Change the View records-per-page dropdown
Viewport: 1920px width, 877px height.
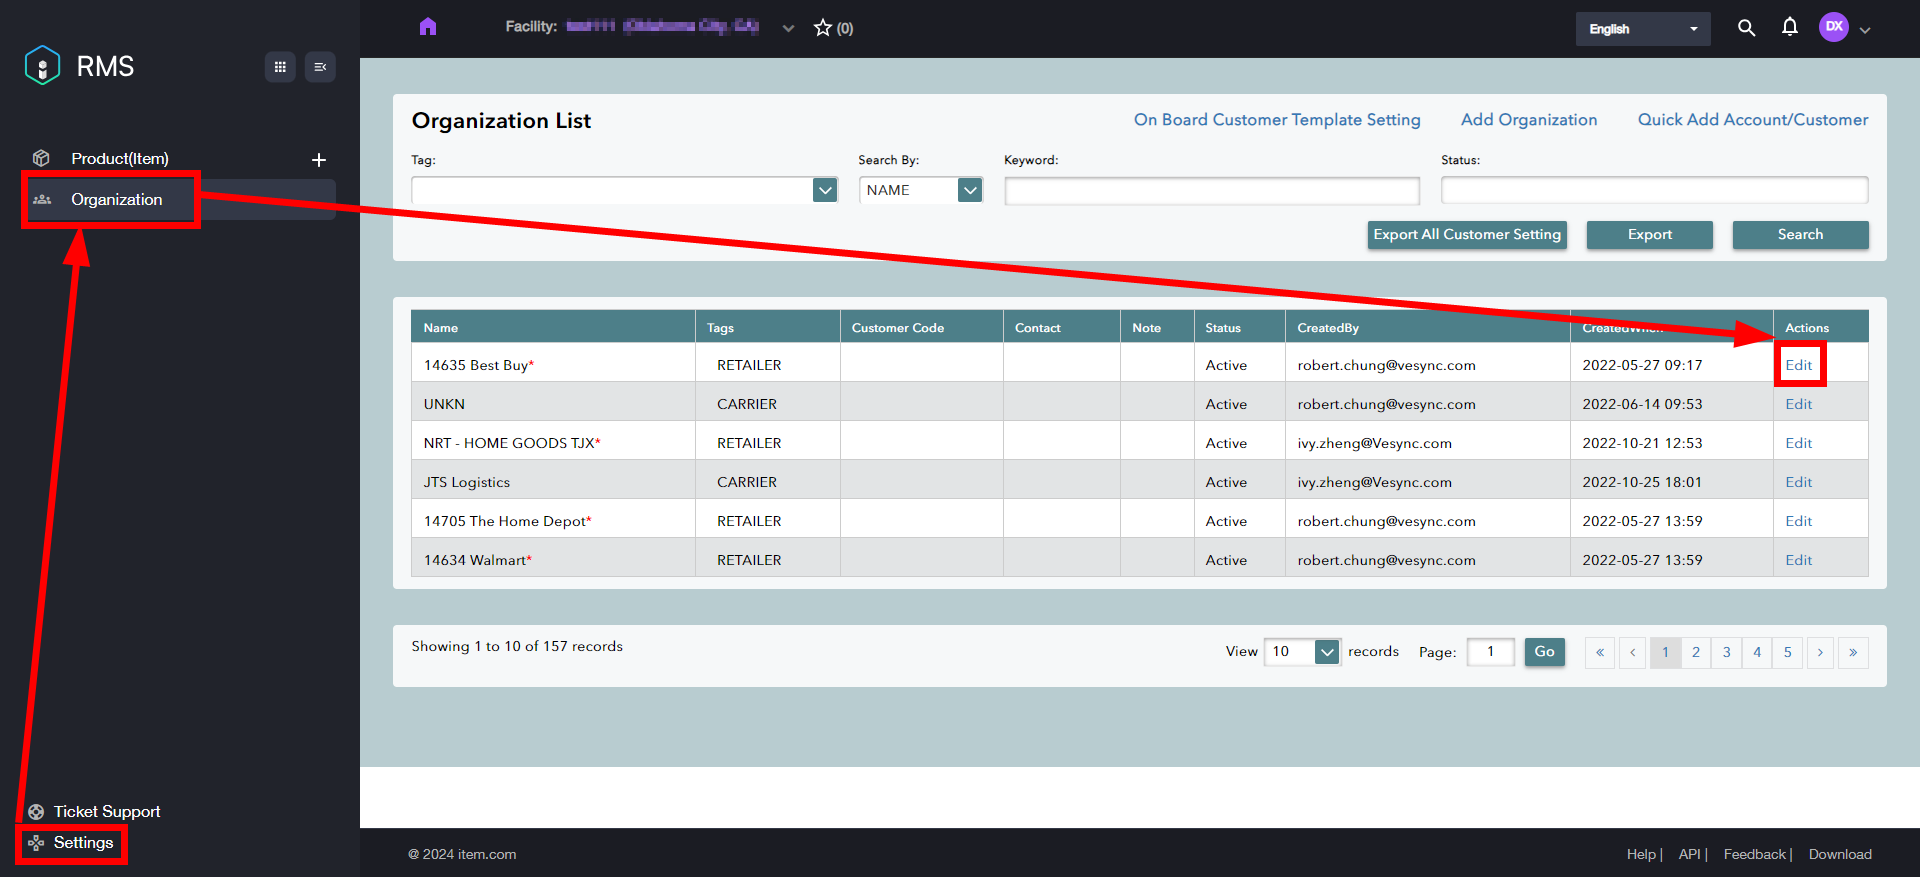pyautogui.click(x=1326, y=652)
